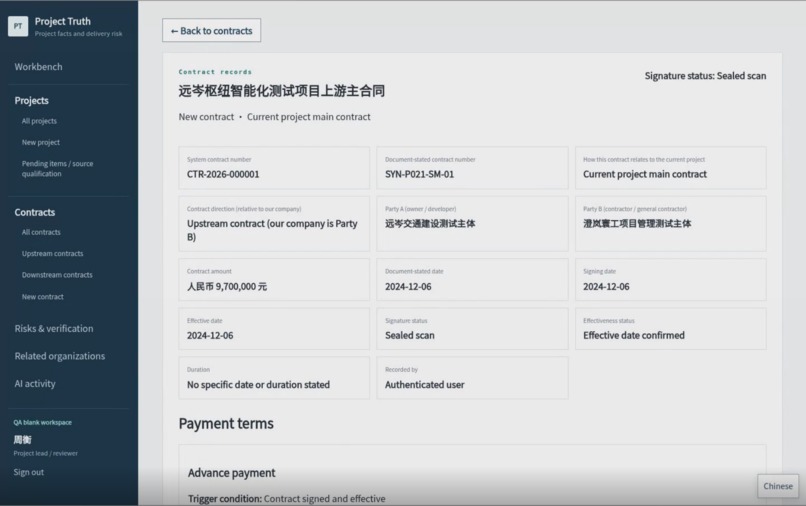Open New project page
Screen dimensions: 806x506
click(x=41, y=142)
